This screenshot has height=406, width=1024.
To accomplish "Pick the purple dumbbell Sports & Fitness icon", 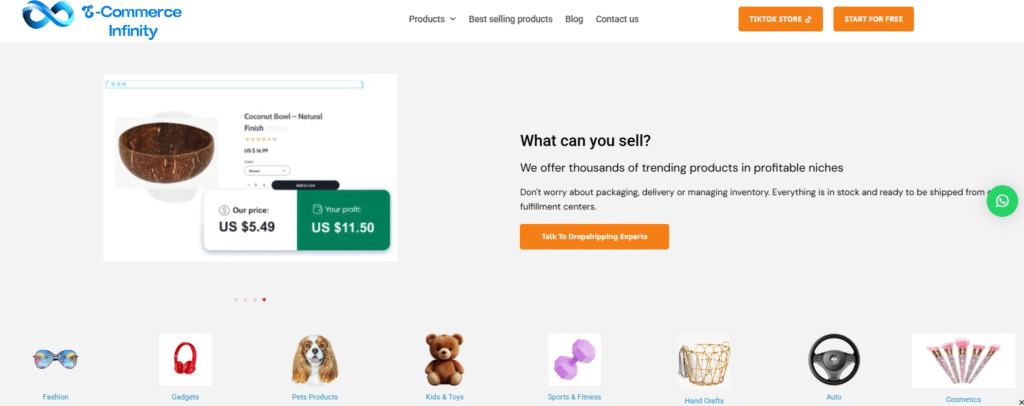I will click(x=574, y=360).
